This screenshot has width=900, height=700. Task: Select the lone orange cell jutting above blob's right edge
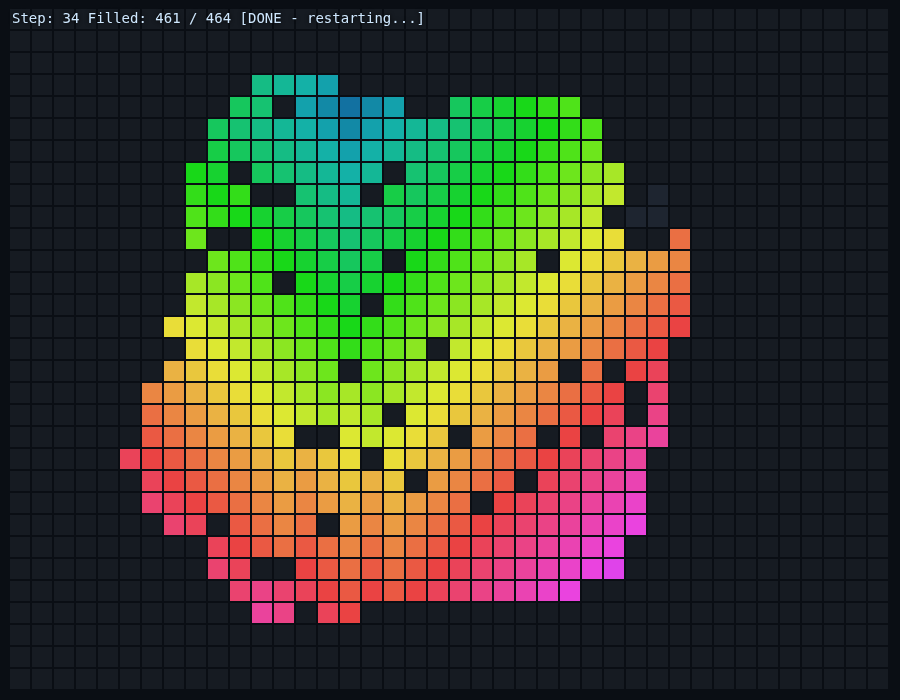[x=680, y=239]
